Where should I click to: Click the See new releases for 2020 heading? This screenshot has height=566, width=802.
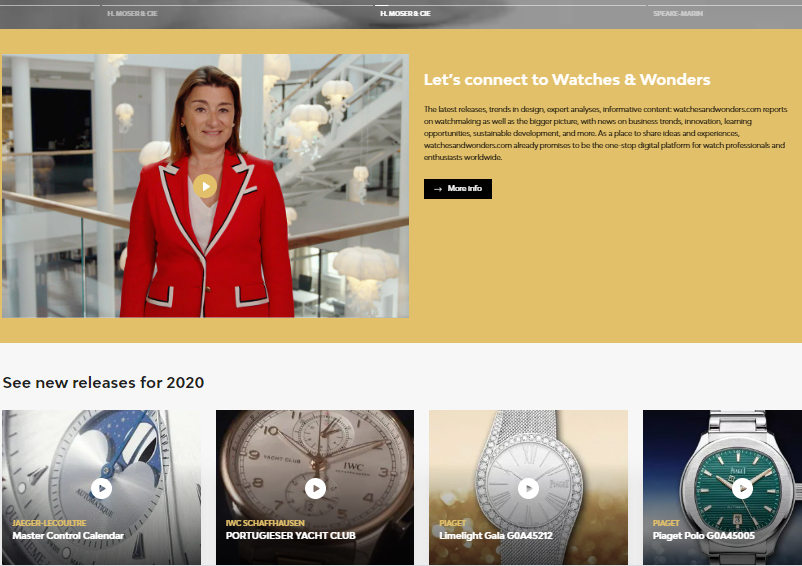[x=103, y=383]
